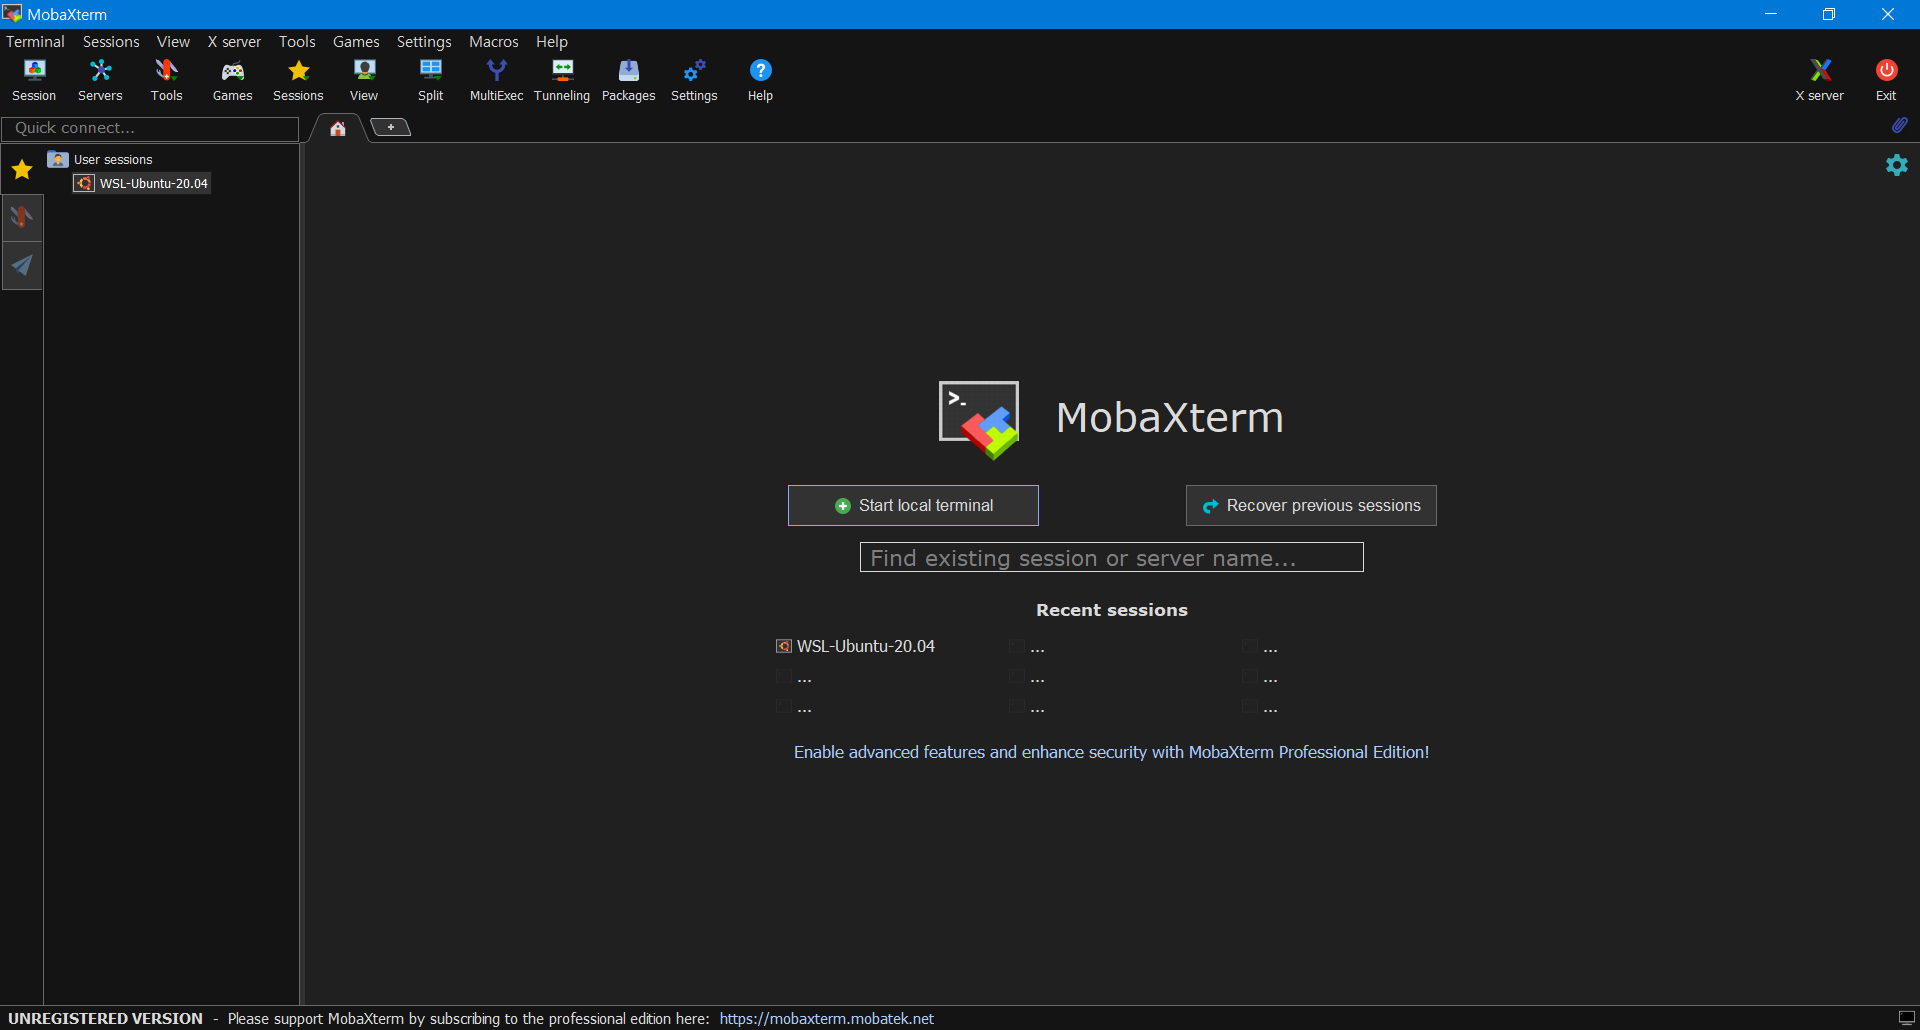Toggle the X server icon

[x=1820, y=80]
